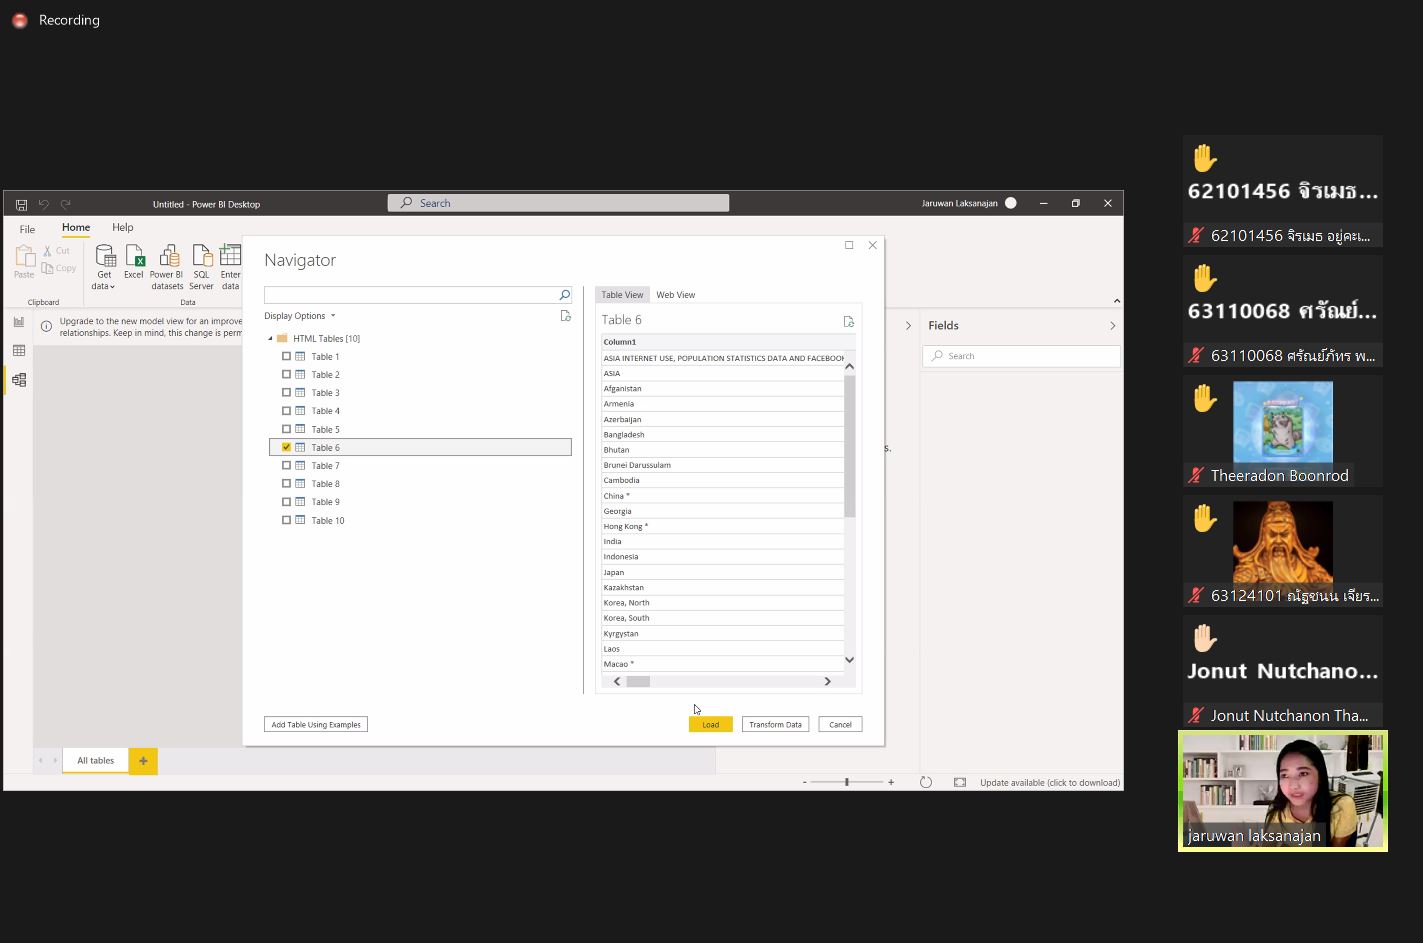Click the preview vertical scrollbar thumb

pos(850,446)
